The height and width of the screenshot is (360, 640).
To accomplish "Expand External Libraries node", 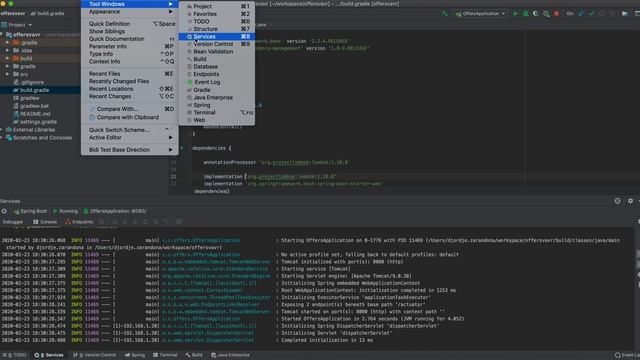I will click(2, 130).
